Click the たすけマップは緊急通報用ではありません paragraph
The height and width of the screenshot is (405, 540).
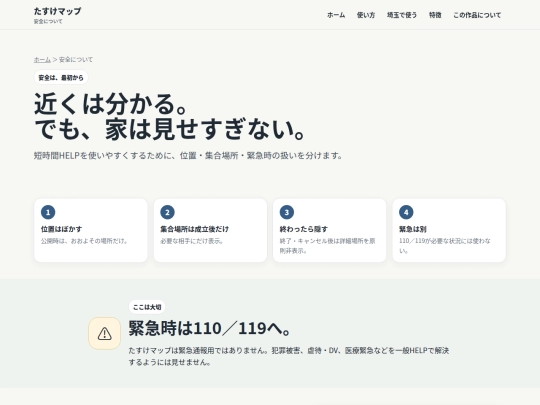click(289, 356)
